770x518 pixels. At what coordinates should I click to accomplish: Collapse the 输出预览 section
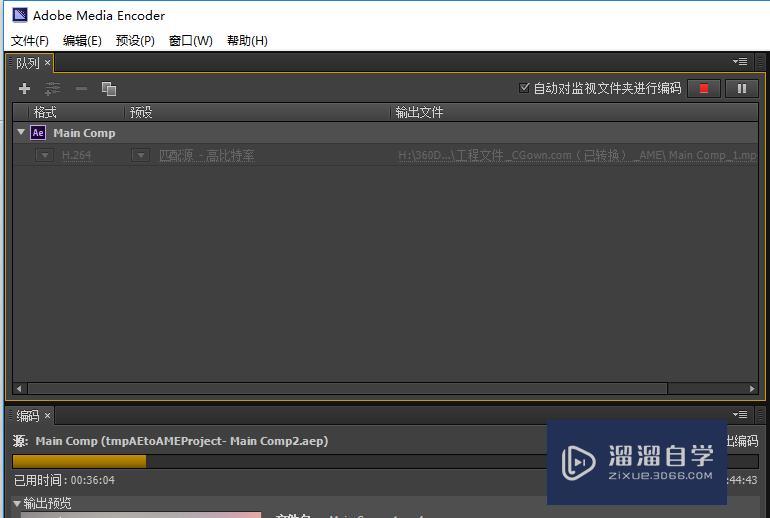(x=17, y=503)
